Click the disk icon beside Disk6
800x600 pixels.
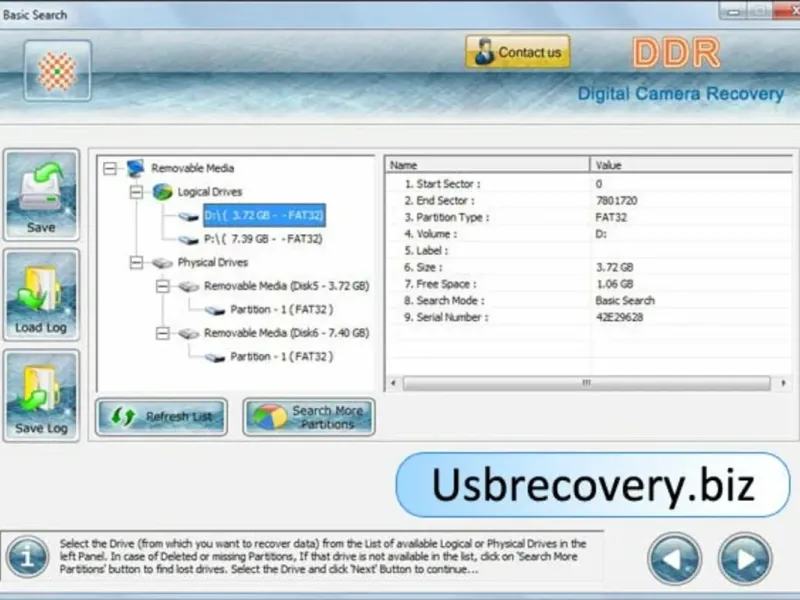pyautogui.click(x=189, y=334)
